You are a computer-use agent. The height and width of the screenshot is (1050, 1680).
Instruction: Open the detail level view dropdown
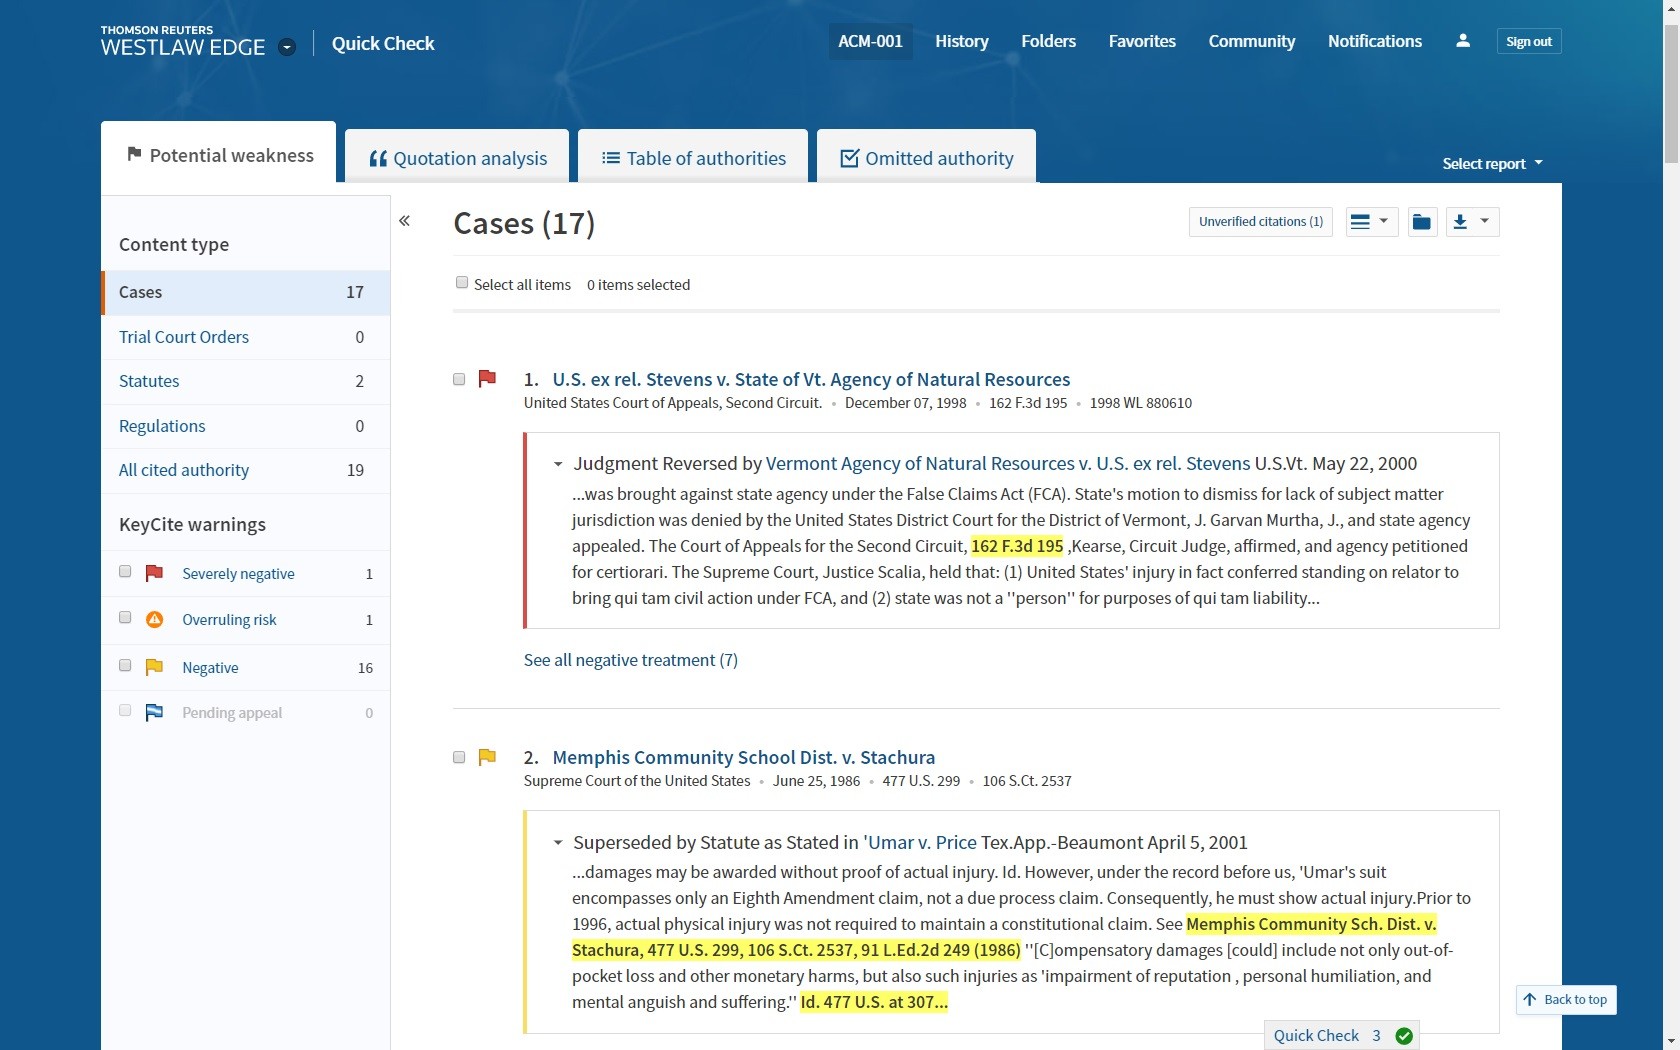tap(1370, 222)
